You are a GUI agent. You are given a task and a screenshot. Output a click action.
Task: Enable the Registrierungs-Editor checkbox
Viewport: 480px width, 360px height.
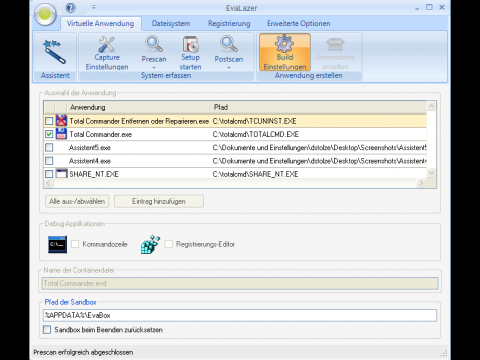(x=169, y=244)
